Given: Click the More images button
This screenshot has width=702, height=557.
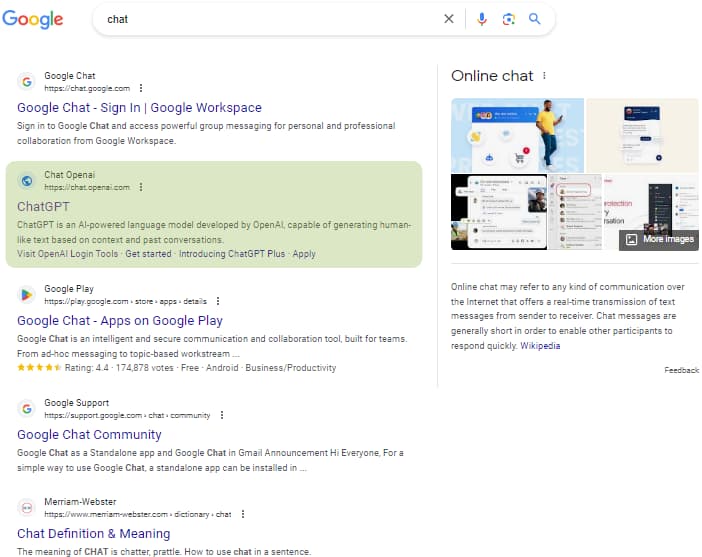Looking at the screenshot, I should click(658, 240).
